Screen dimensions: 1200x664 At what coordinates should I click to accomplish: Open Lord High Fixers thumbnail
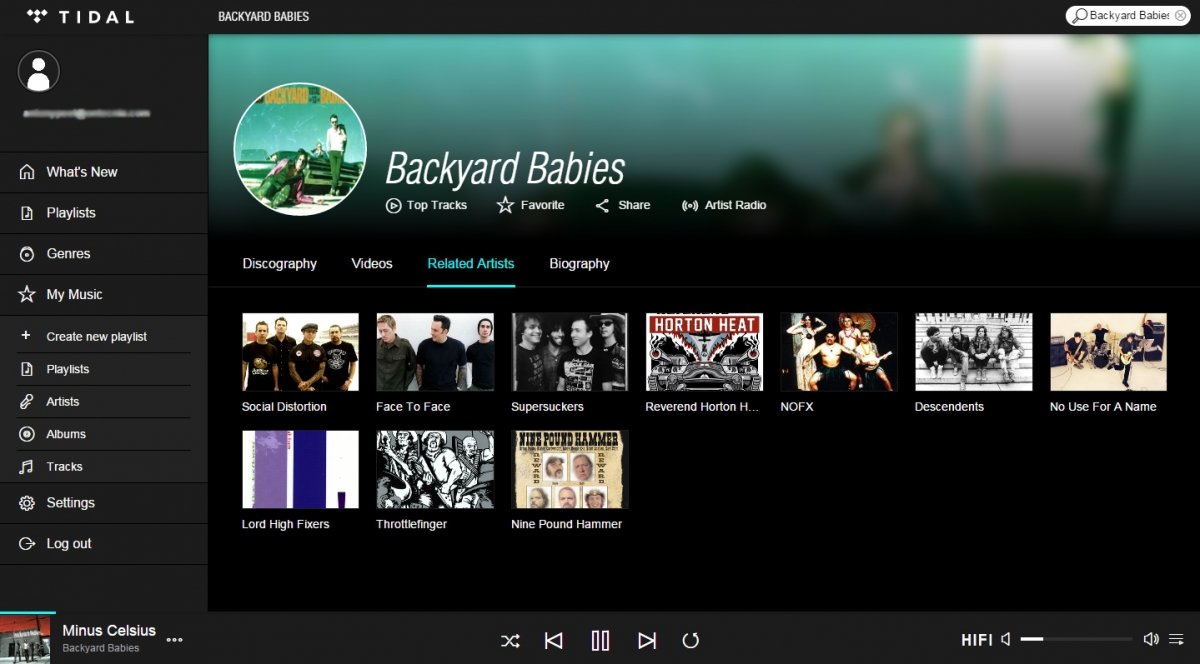(300, 470)
